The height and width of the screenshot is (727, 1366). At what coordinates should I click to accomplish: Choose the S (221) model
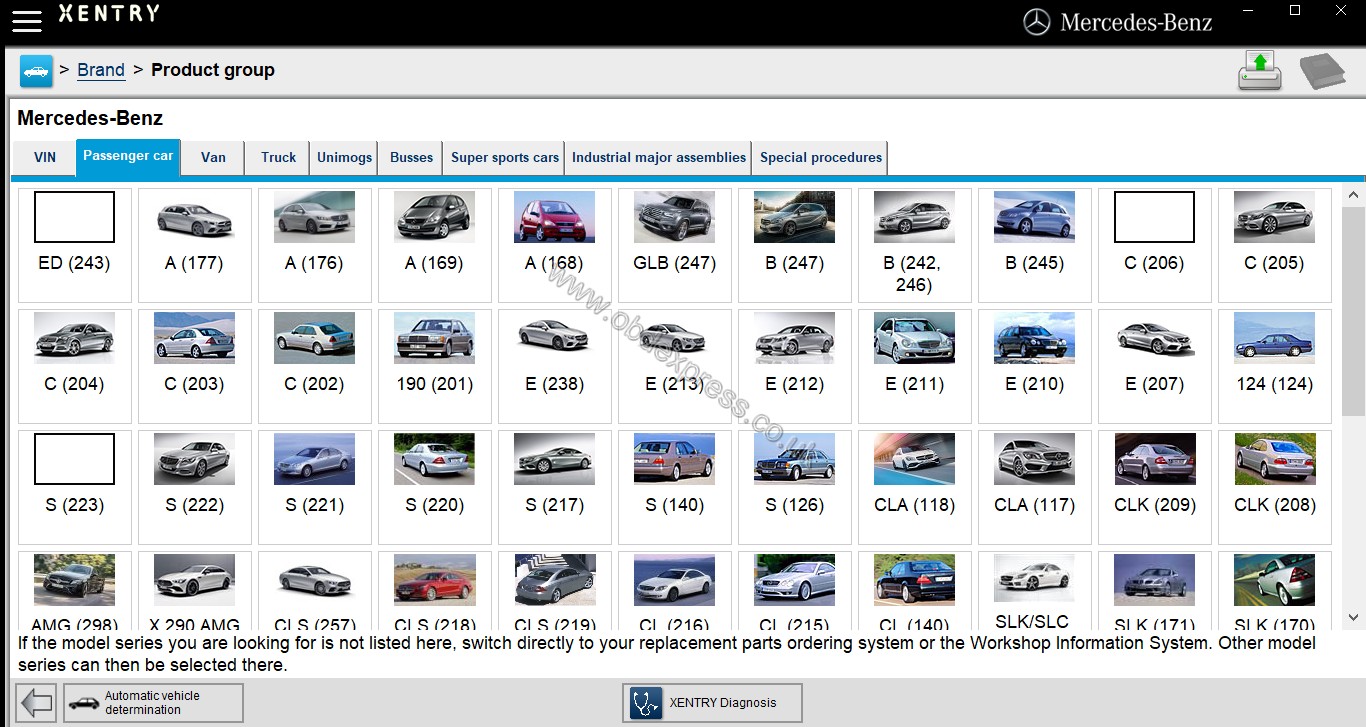(x=315, y=487)
